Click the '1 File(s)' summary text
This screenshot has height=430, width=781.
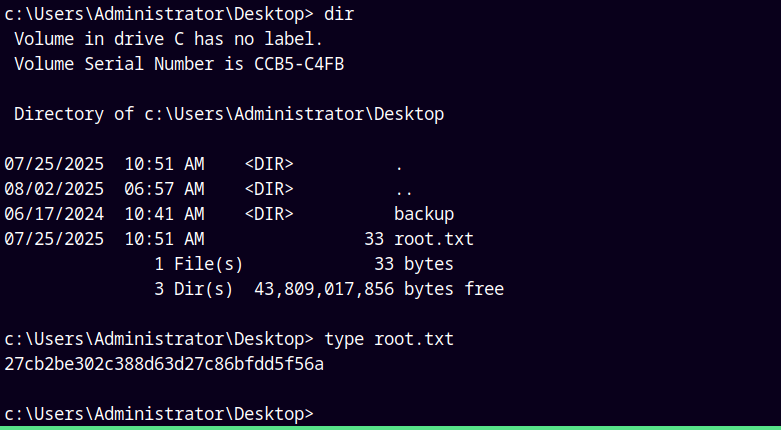point(199,264)
